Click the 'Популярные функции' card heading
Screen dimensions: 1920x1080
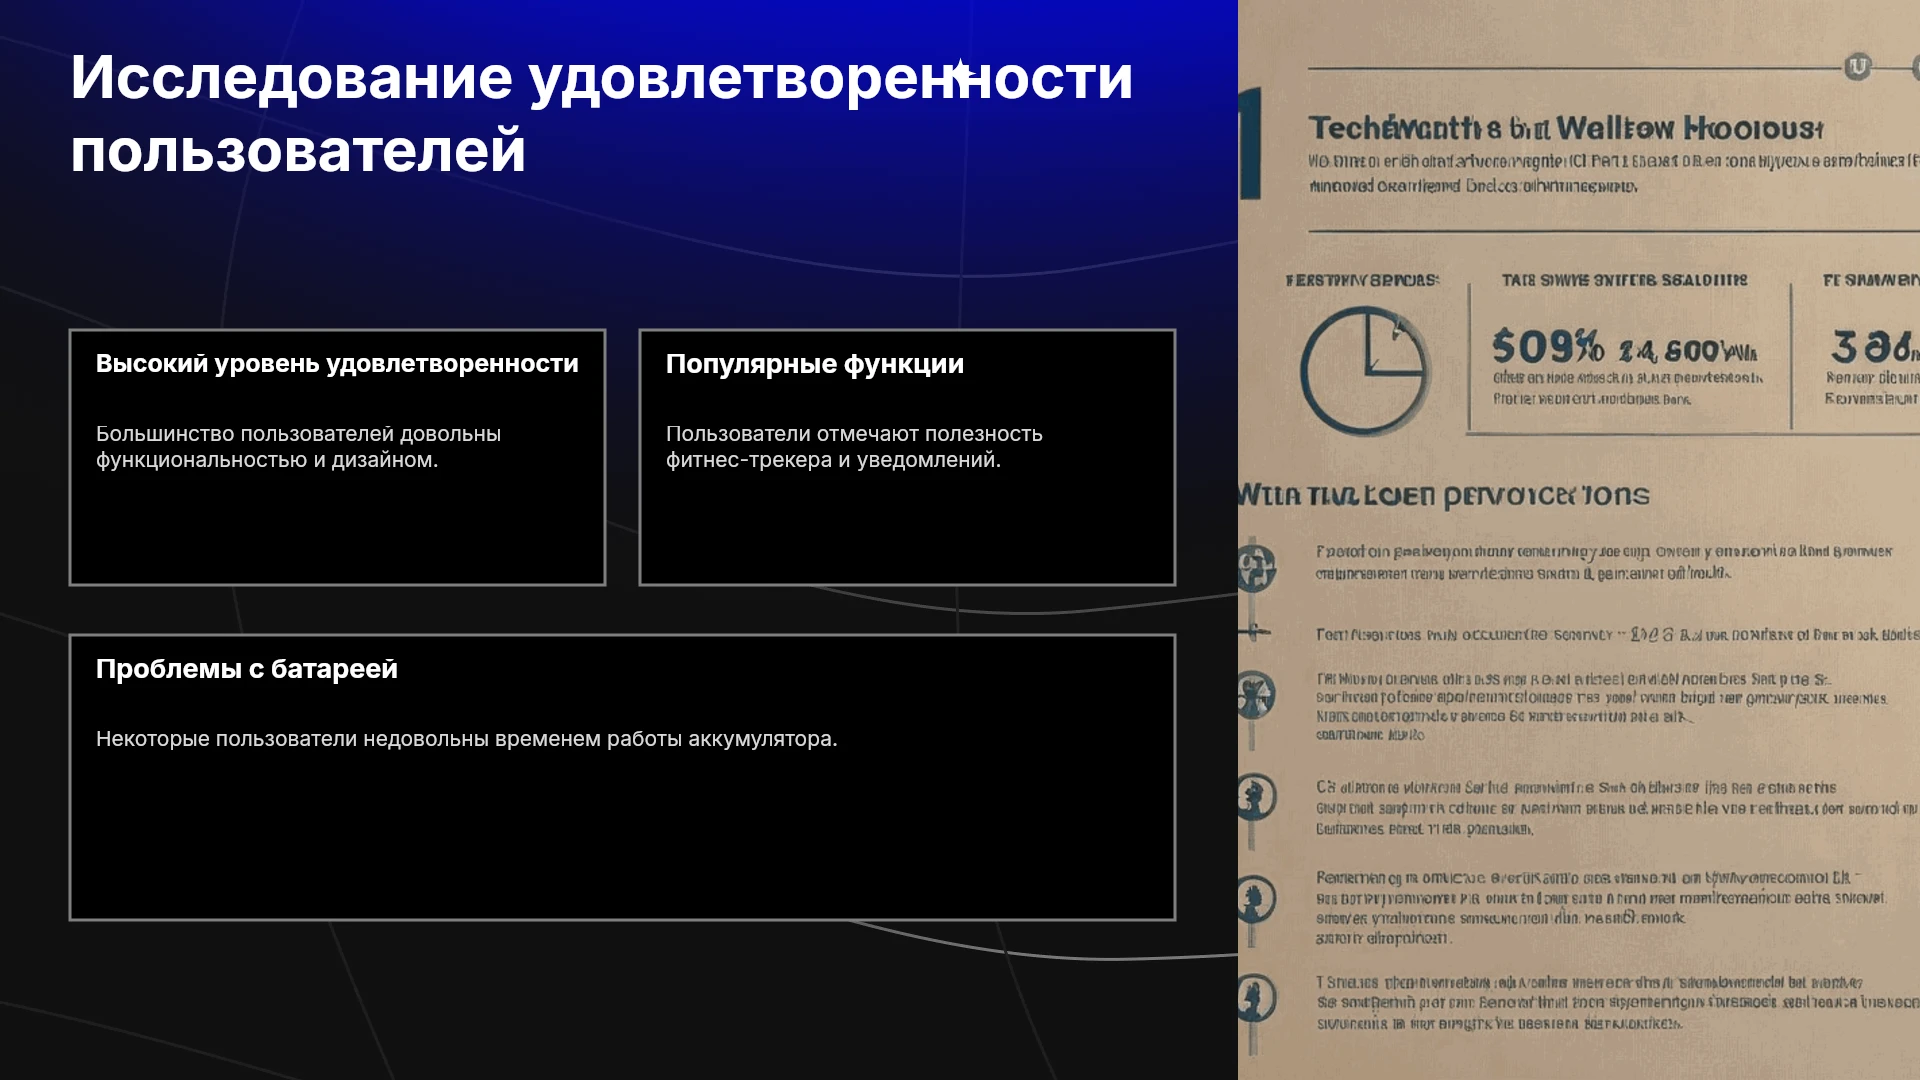click(814, 364)
